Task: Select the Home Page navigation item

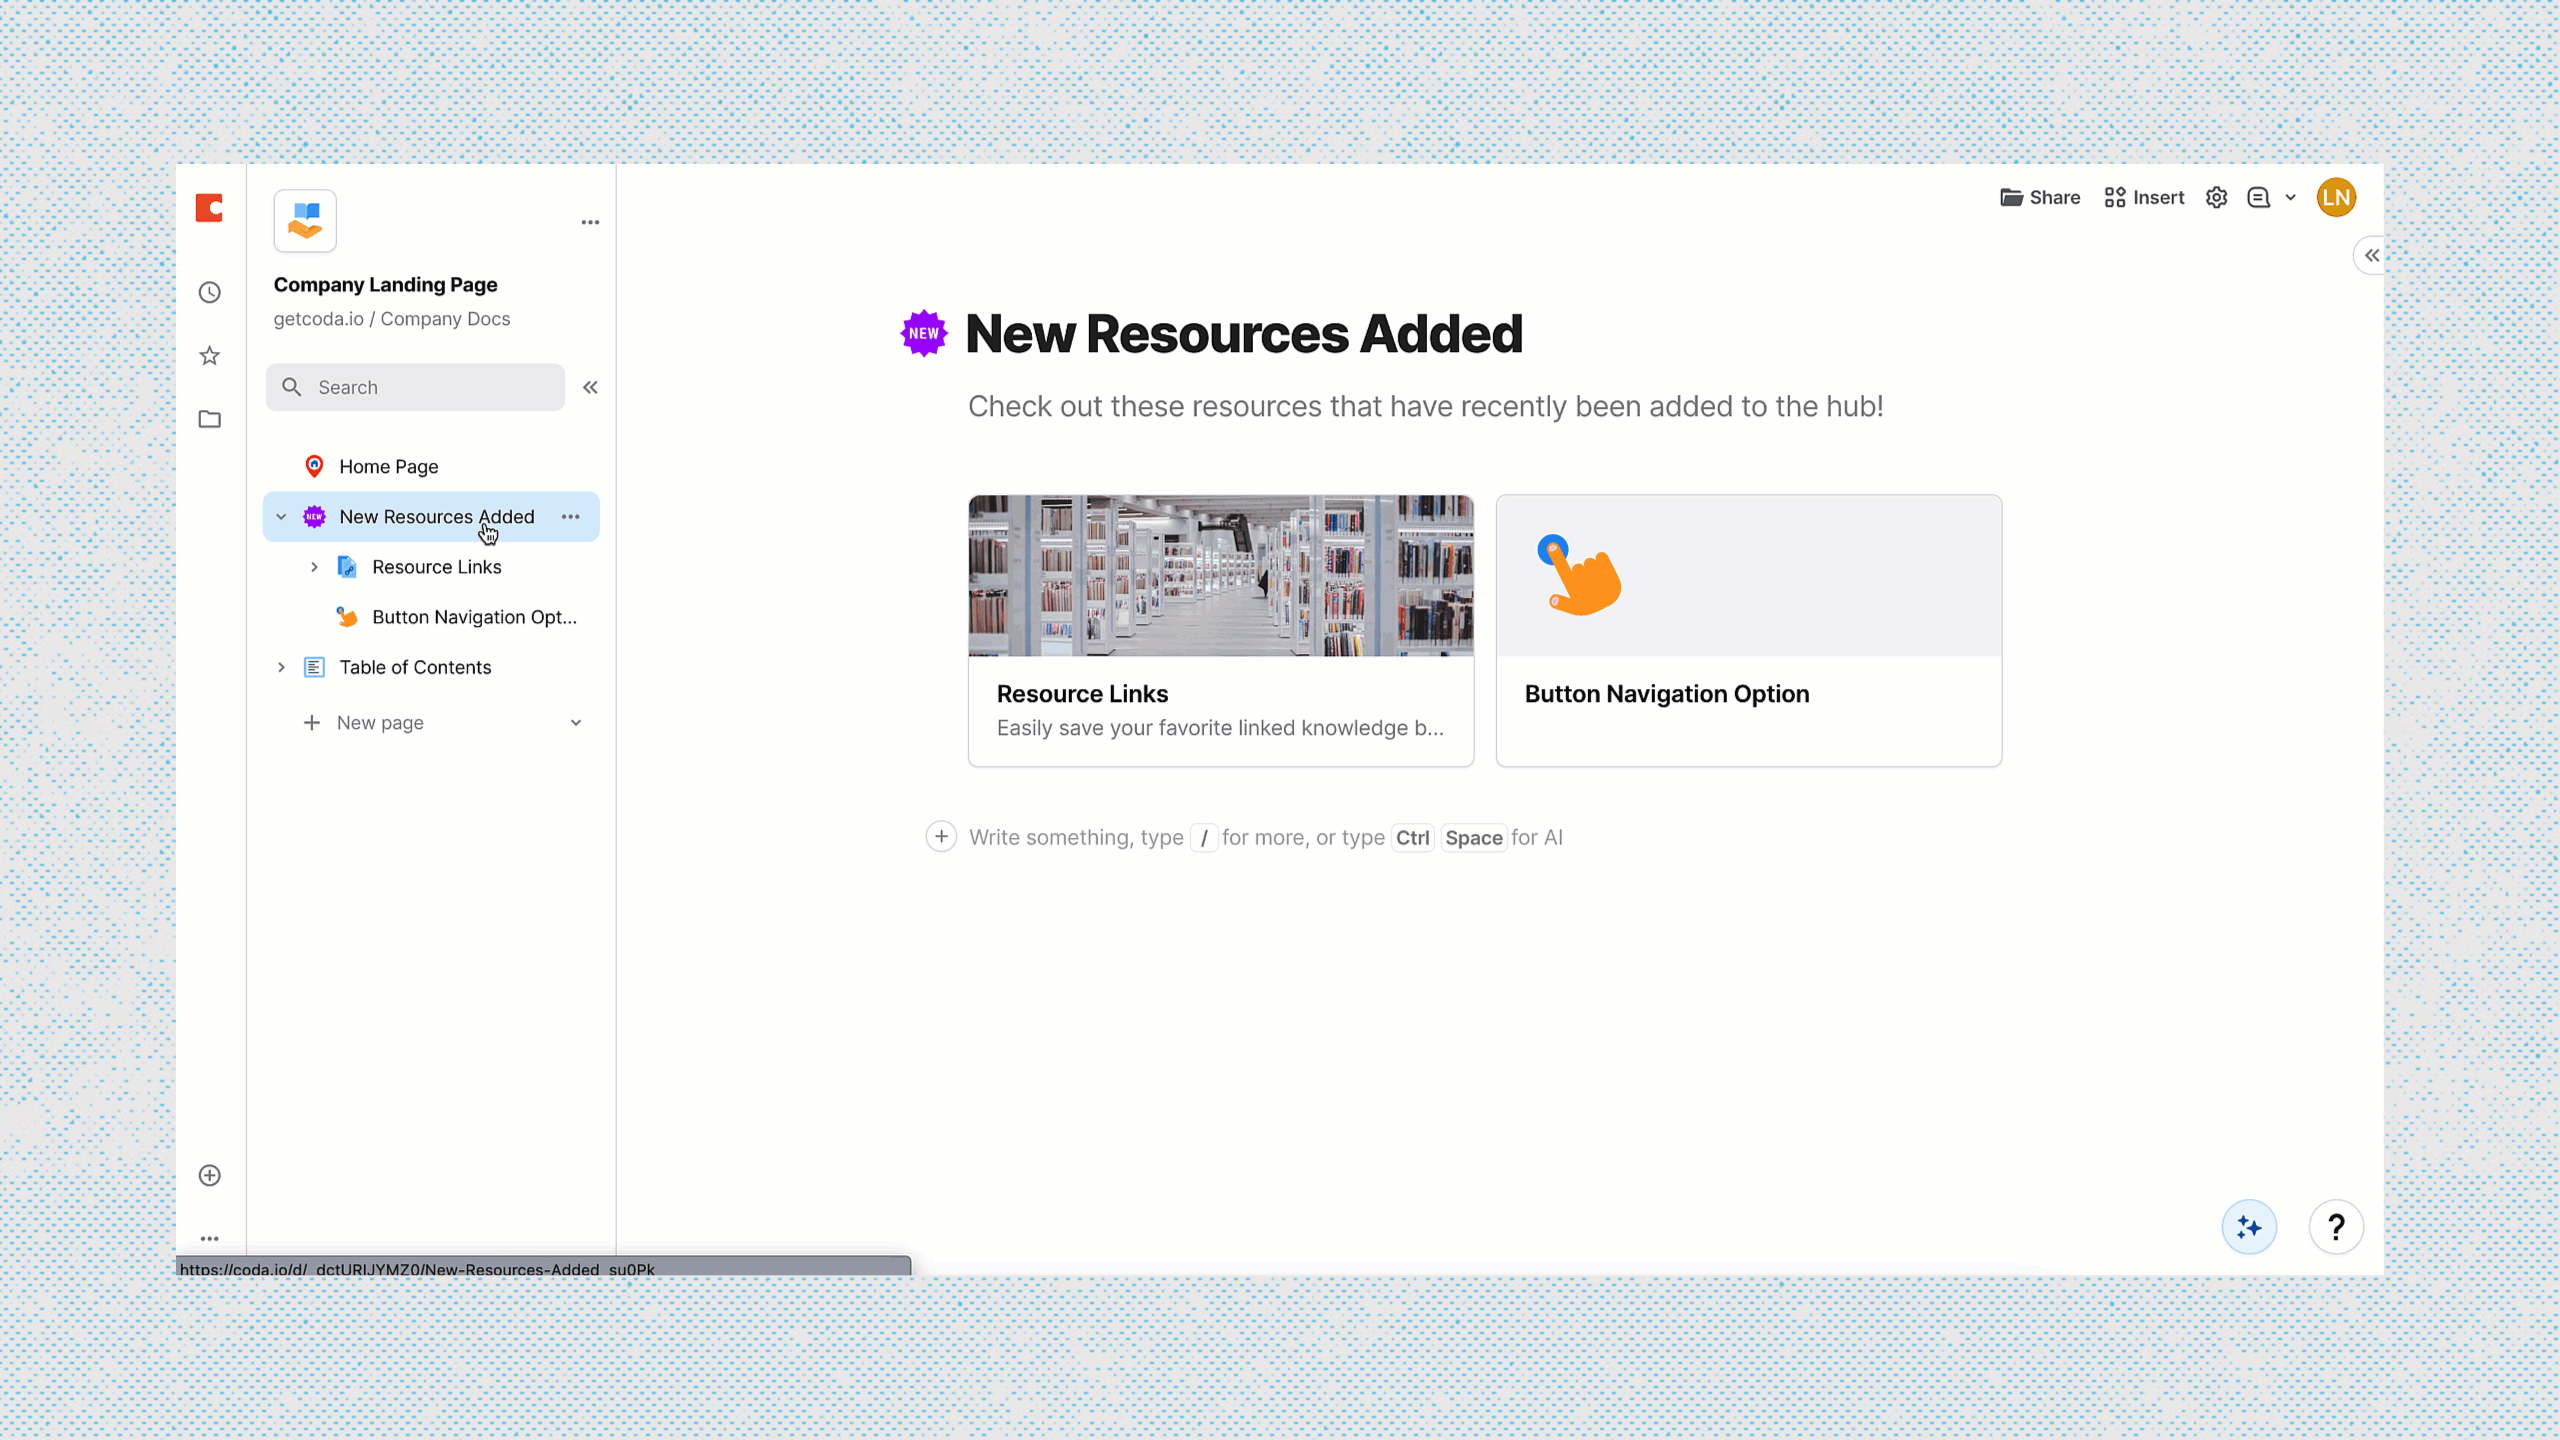Action: 390,466
